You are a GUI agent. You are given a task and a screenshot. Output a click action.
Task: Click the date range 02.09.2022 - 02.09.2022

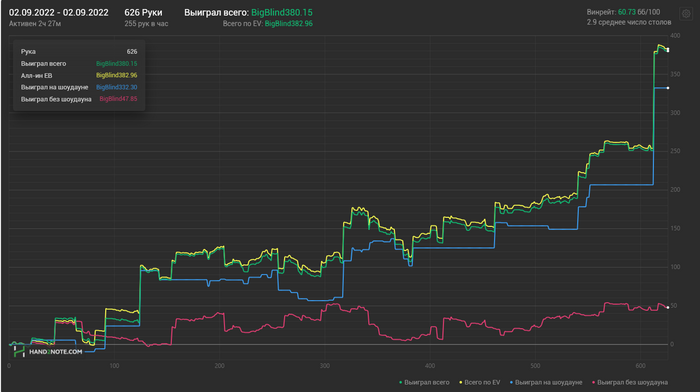[x=58, y=13]
